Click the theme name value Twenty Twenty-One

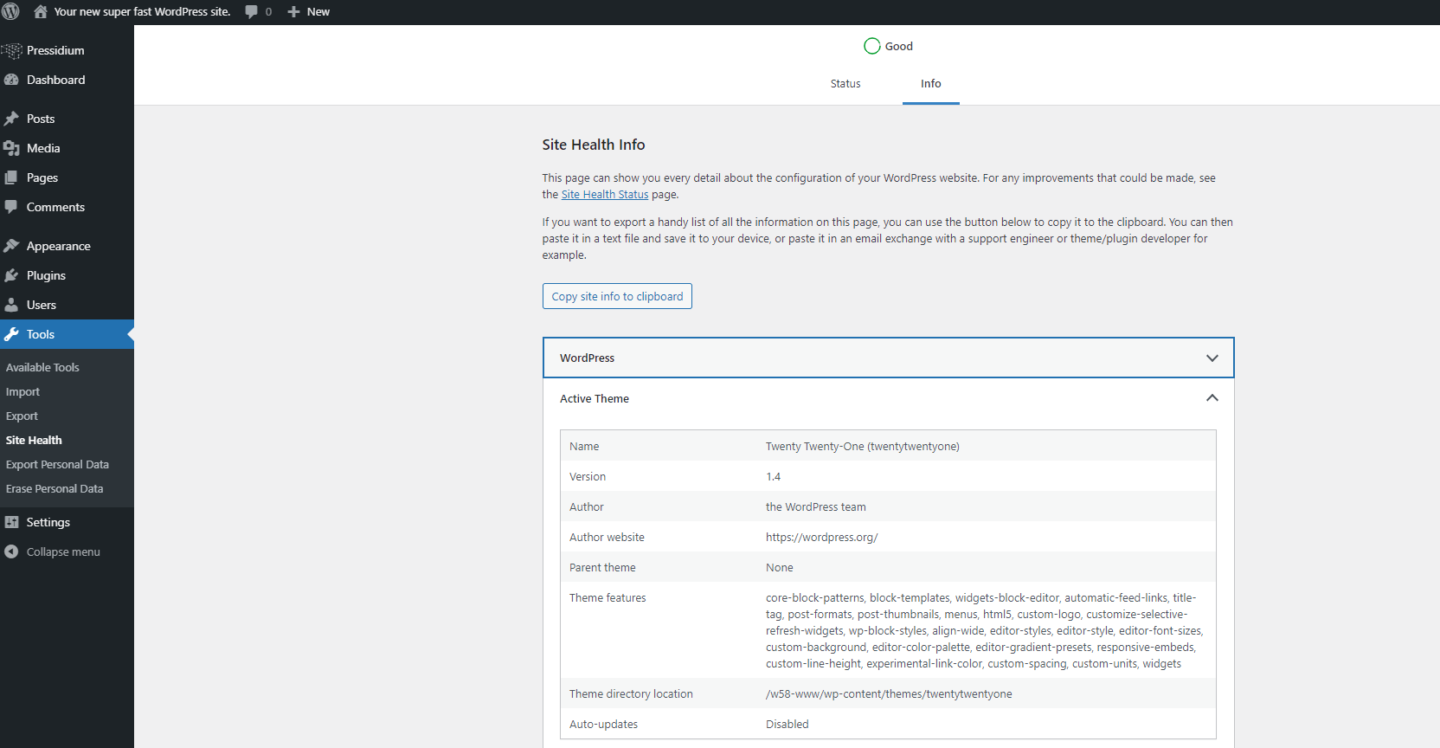(x=862, y=447)
